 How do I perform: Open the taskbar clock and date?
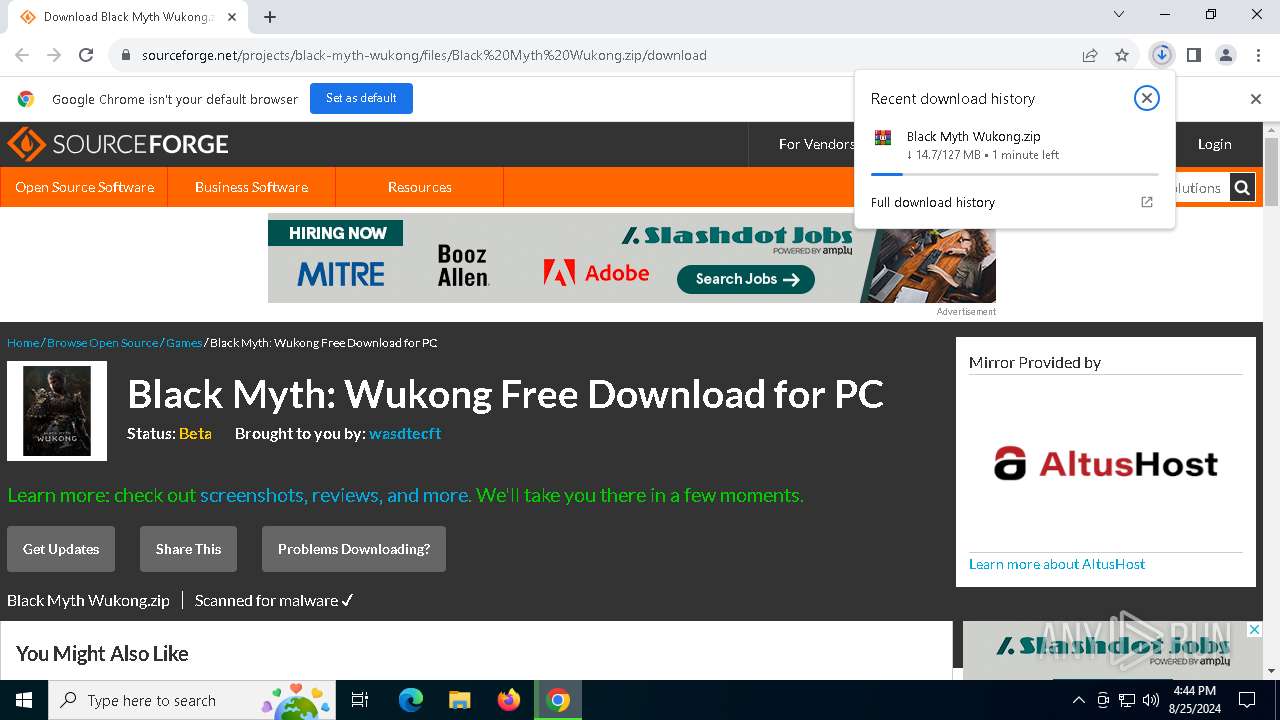pos(1194,700)
